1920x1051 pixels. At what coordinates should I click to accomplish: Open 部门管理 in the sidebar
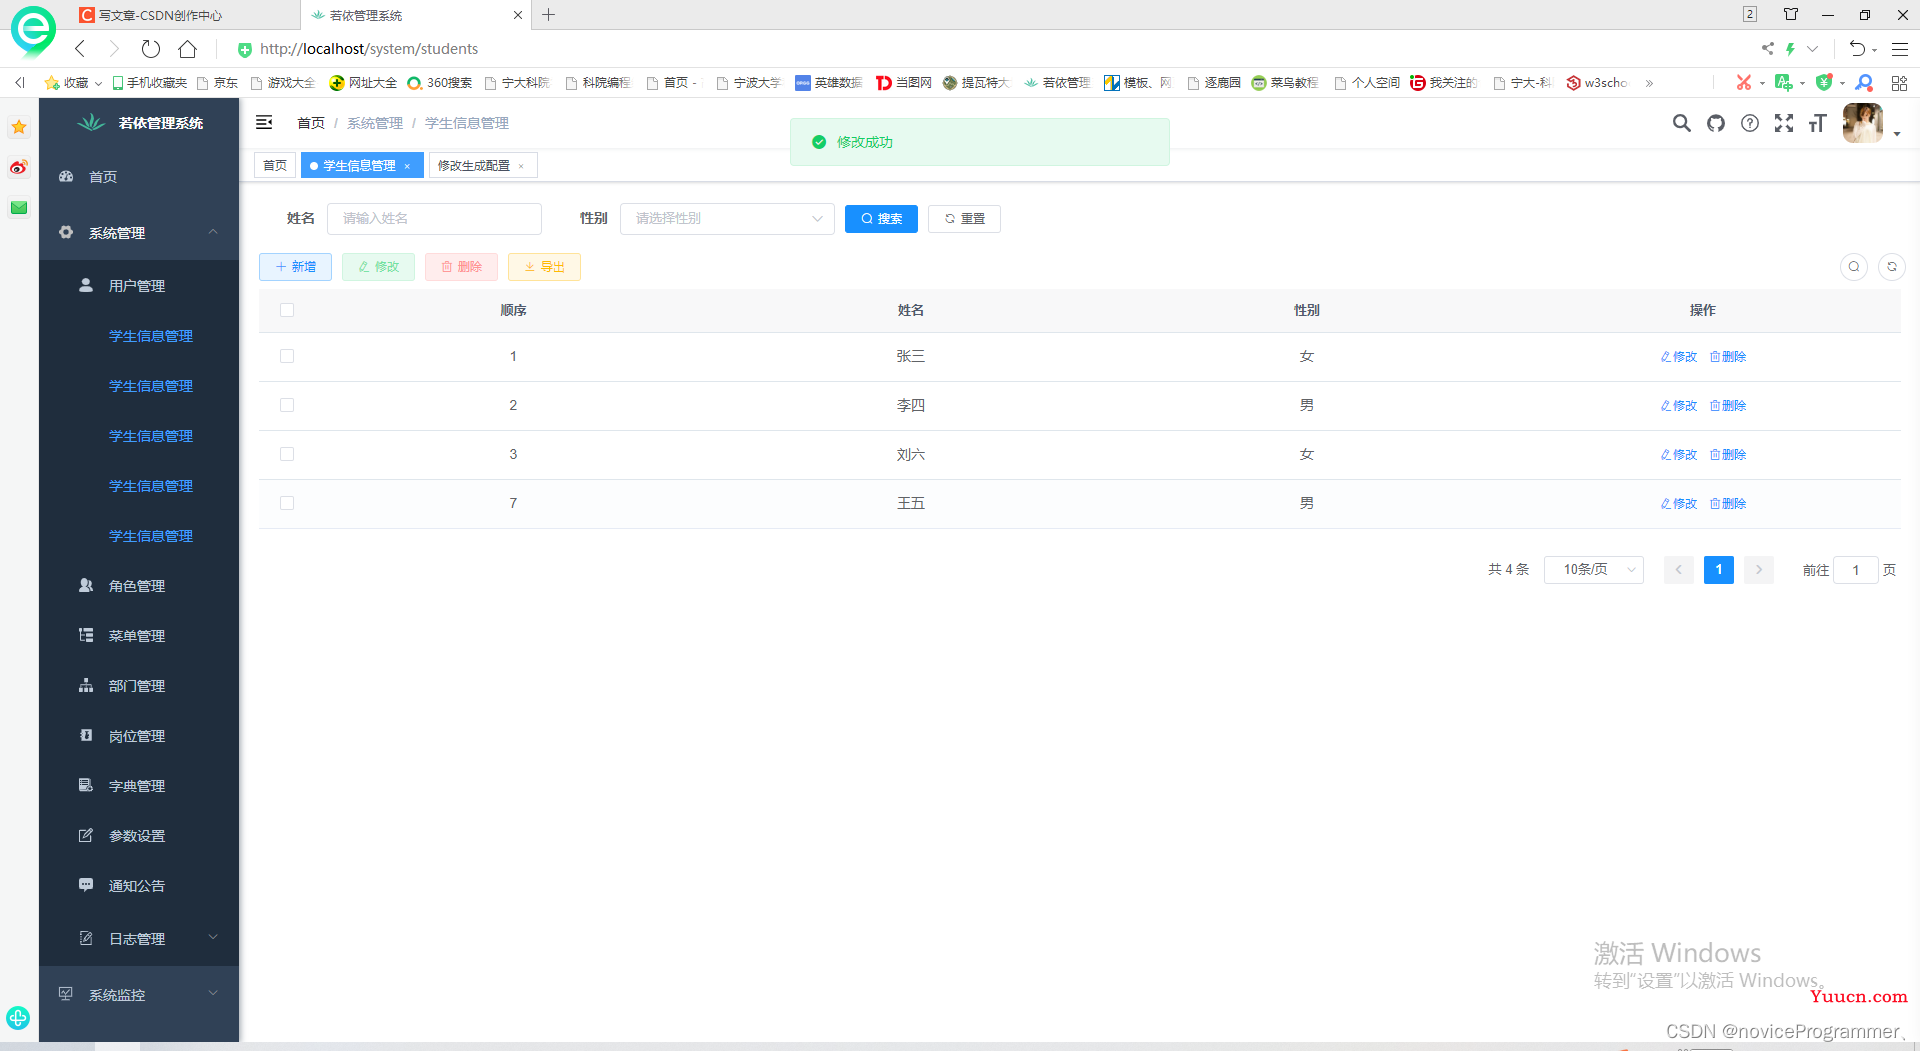click(139, 686)
